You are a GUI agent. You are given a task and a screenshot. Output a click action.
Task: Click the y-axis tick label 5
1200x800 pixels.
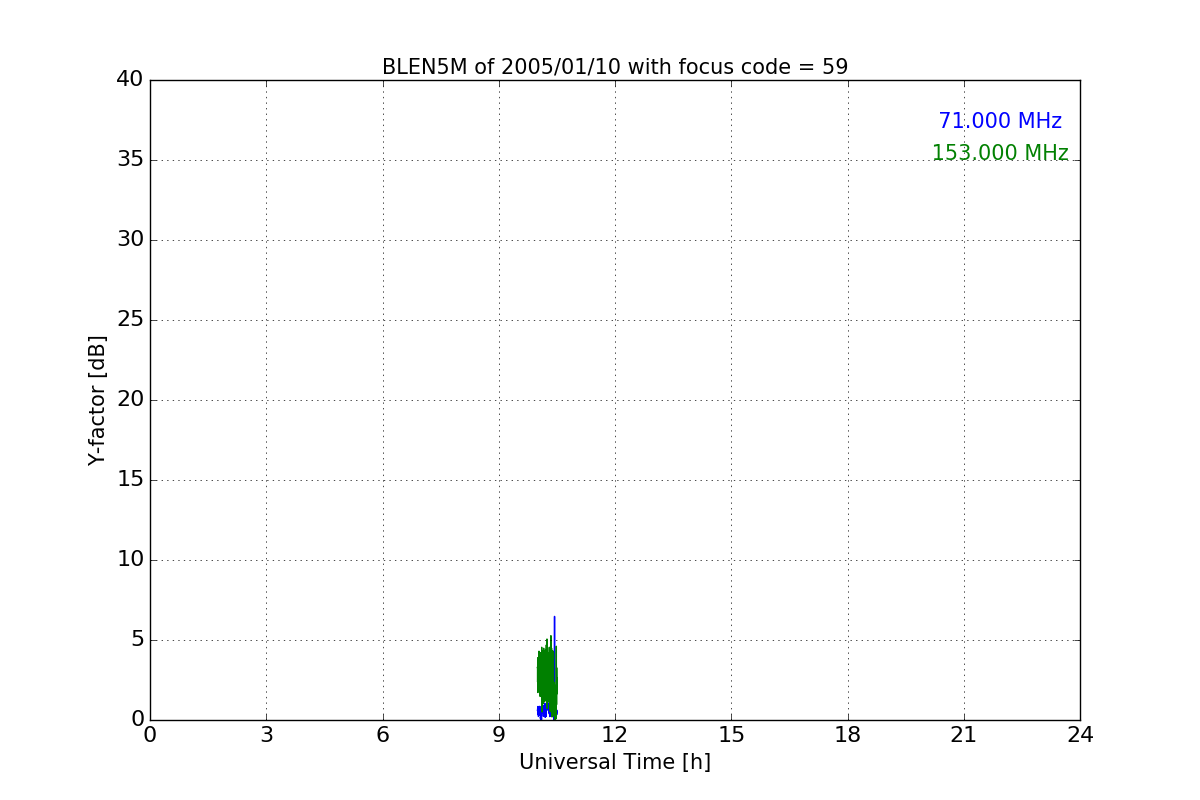(136, 640)
